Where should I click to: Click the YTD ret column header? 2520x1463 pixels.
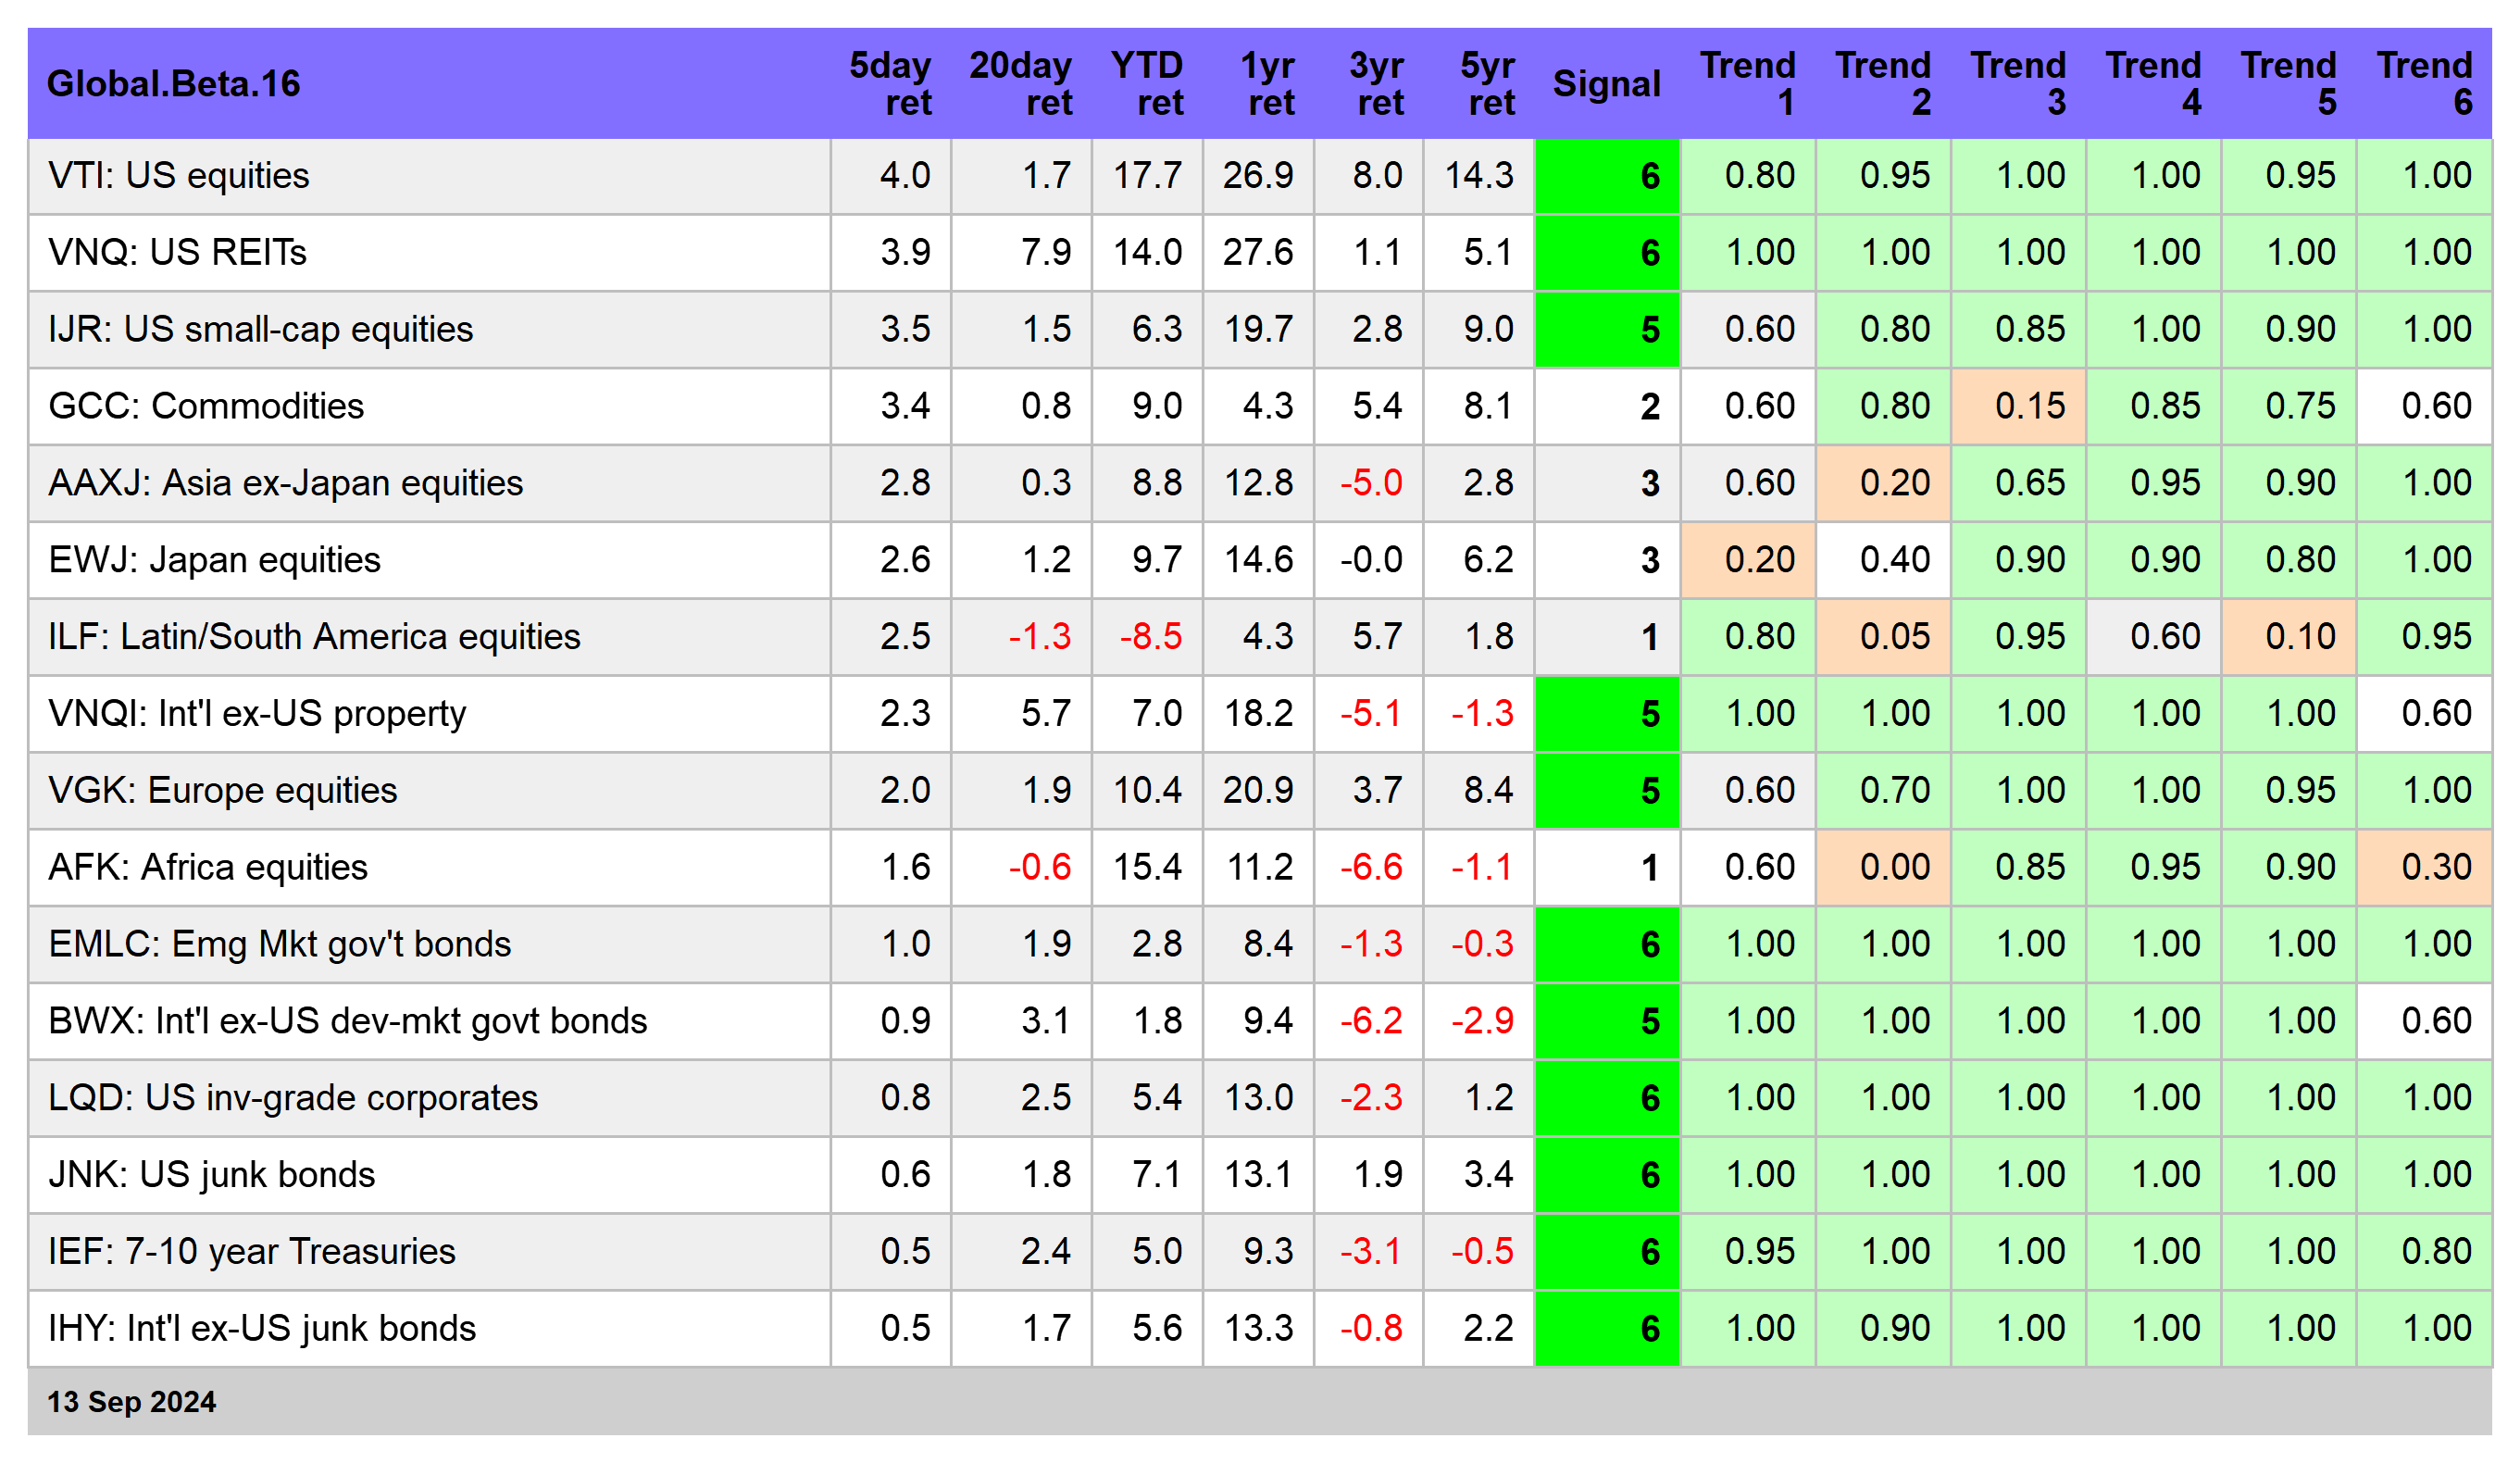point(1147,83)
